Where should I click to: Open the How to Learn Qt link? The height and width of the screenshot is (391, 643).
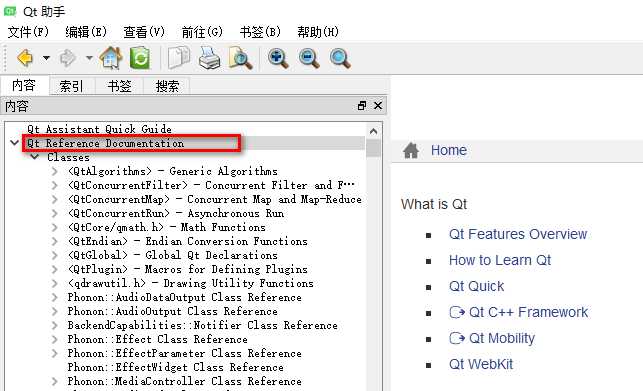[x=500, y=260]
